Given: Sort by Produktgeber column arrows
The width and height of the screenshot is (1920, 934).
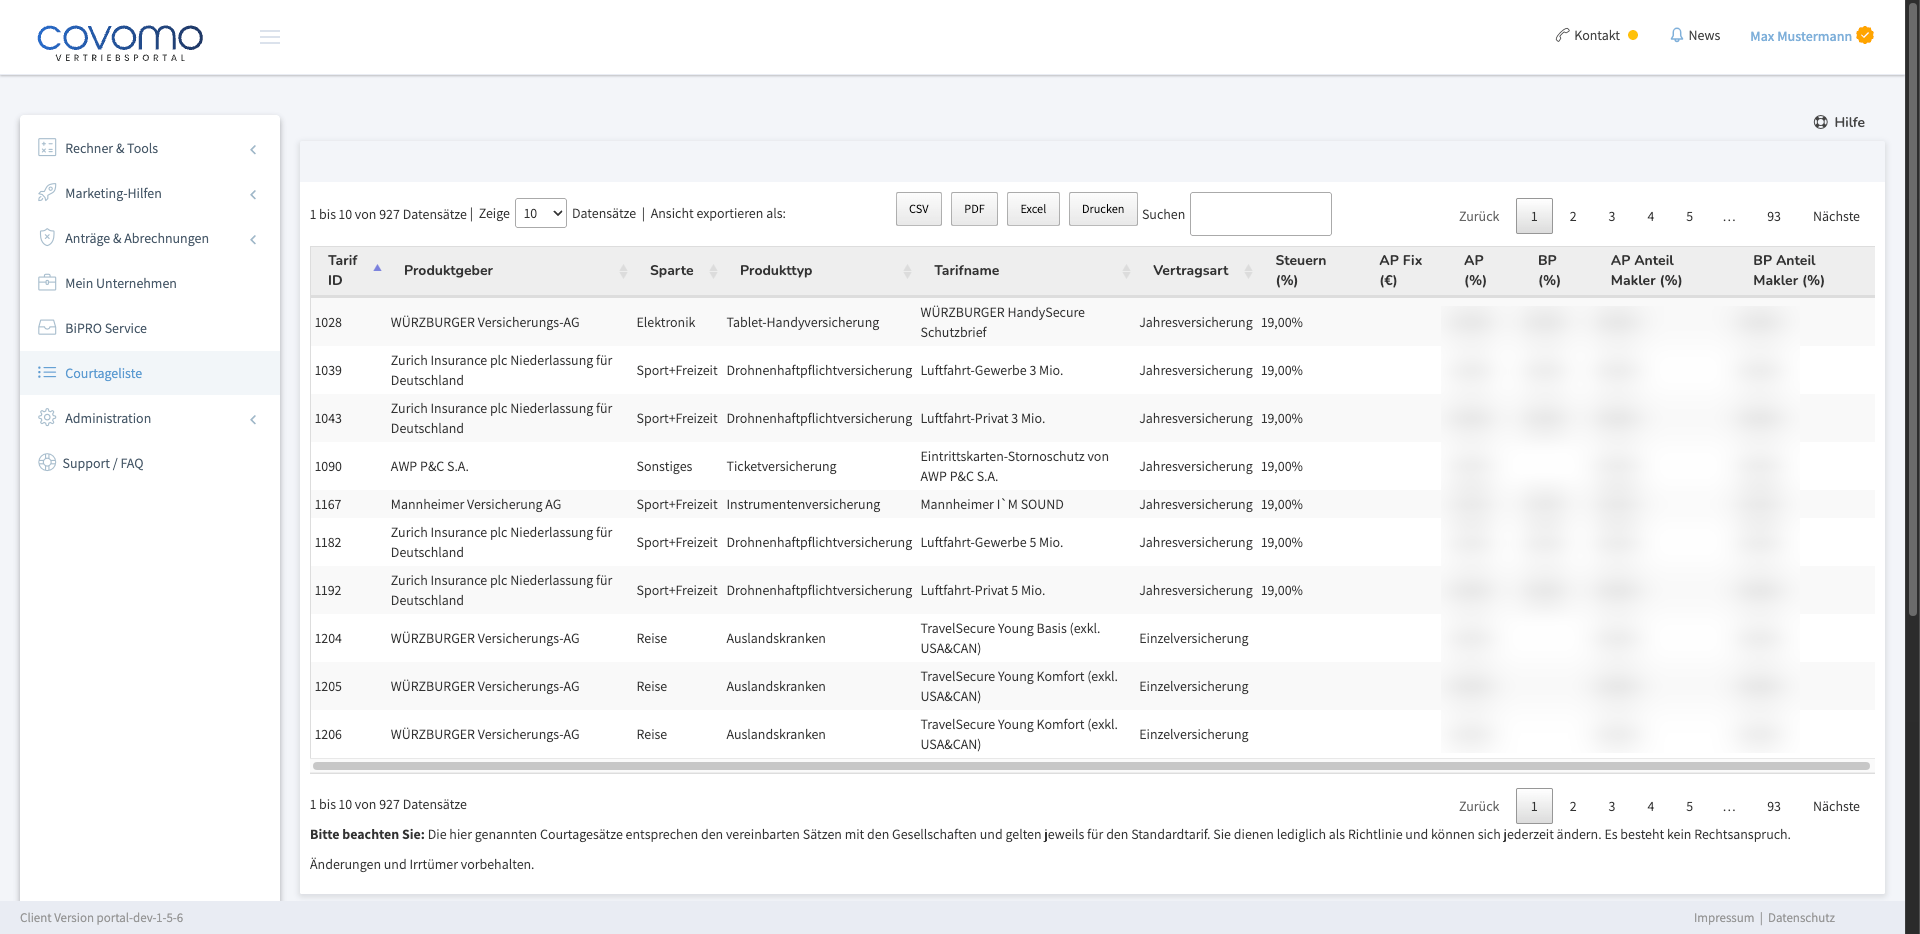Looking at the screenshot, I should tap(623, 271).
